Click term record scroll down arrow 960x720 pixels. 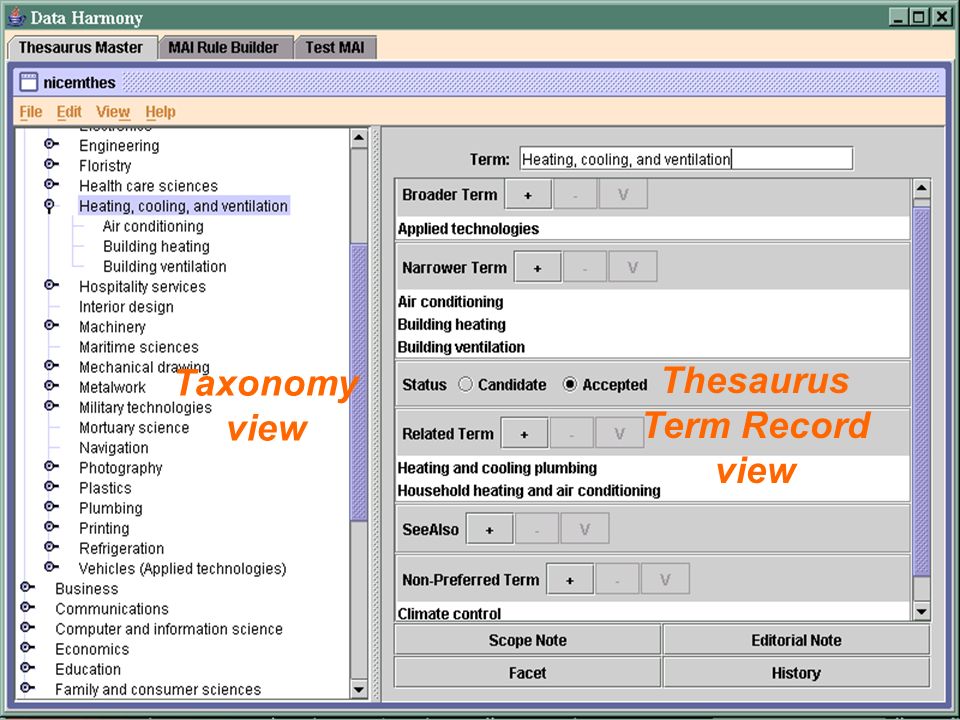(921, 611)
